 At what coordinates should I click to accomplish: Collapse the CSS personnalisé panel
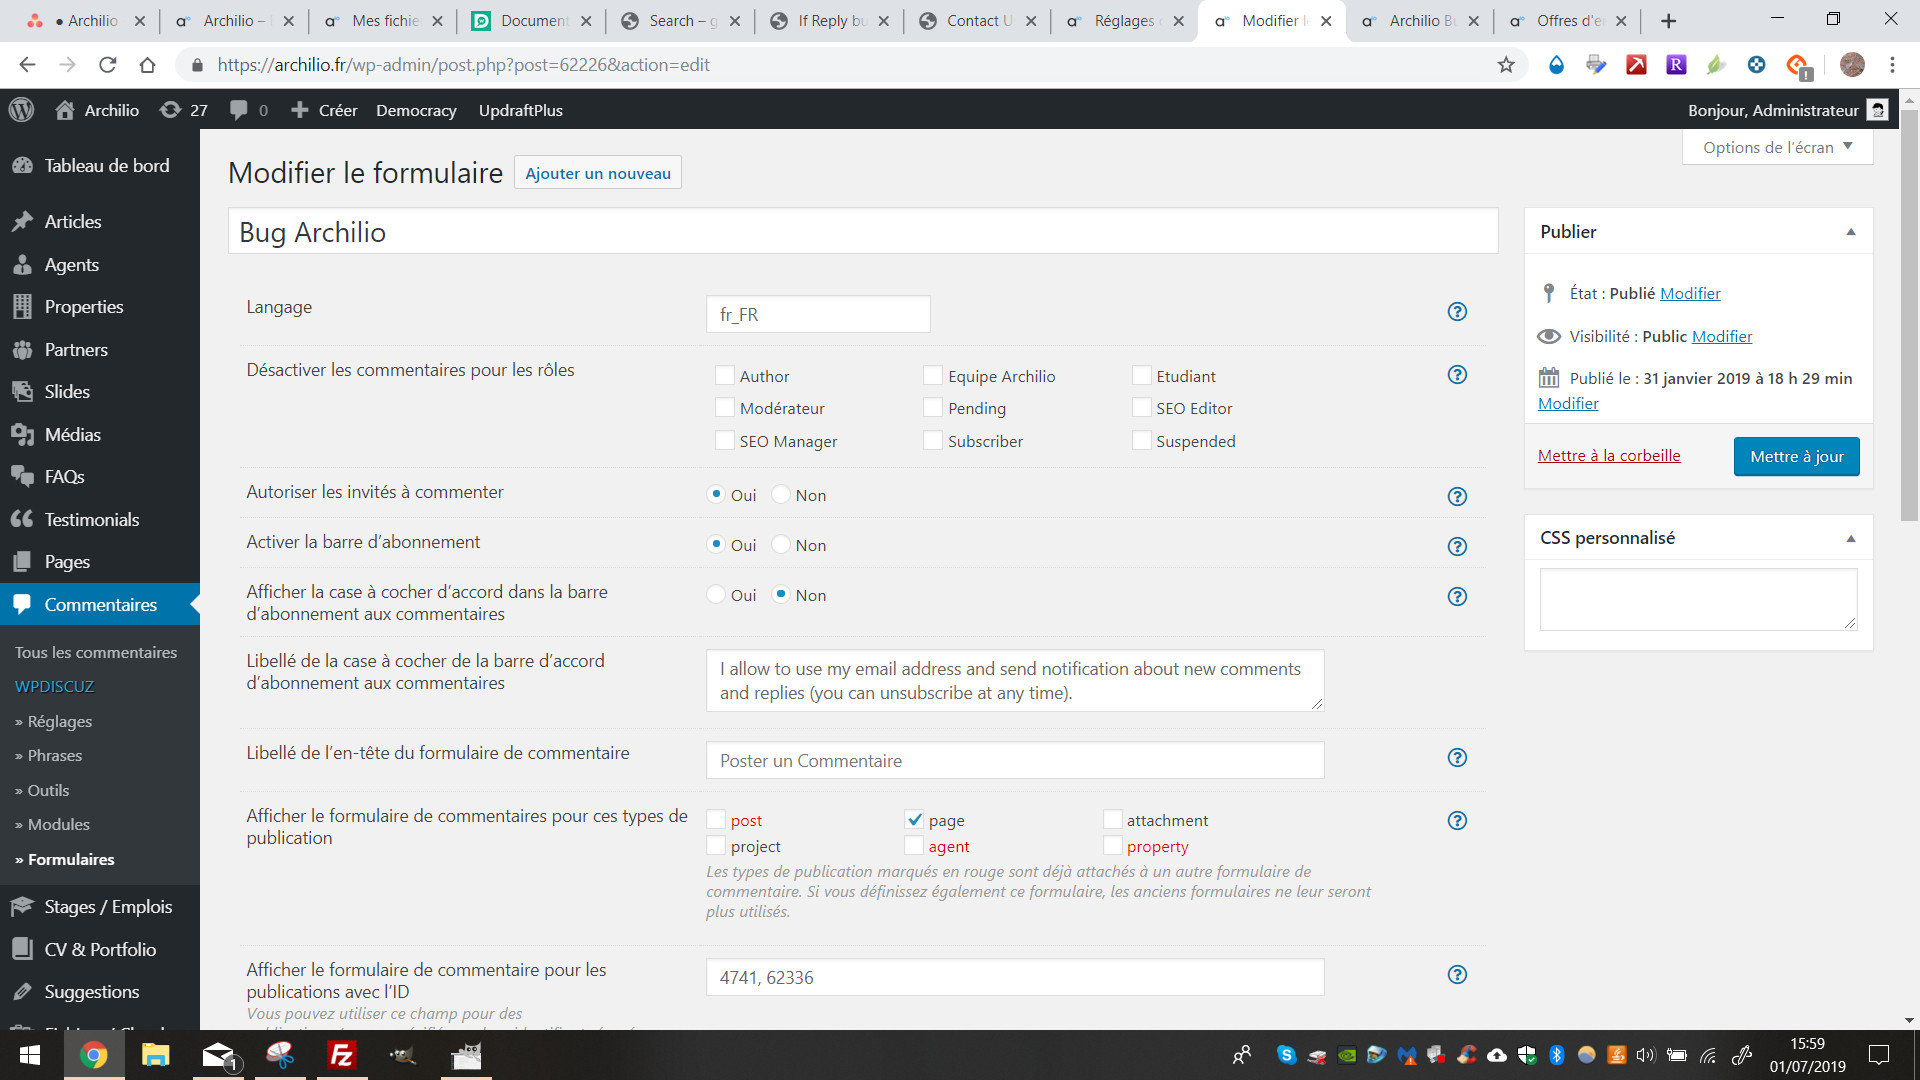click(1850, 538)
